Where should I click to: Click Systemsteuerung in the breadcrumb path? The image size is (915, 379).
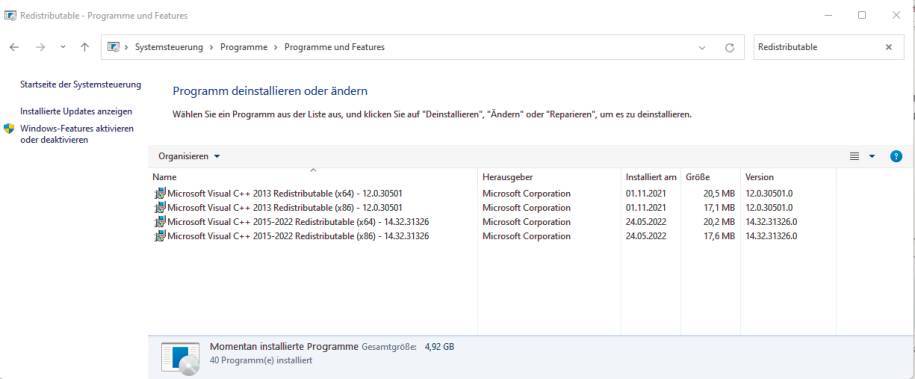pyautogui.click(x=169, y=47)
